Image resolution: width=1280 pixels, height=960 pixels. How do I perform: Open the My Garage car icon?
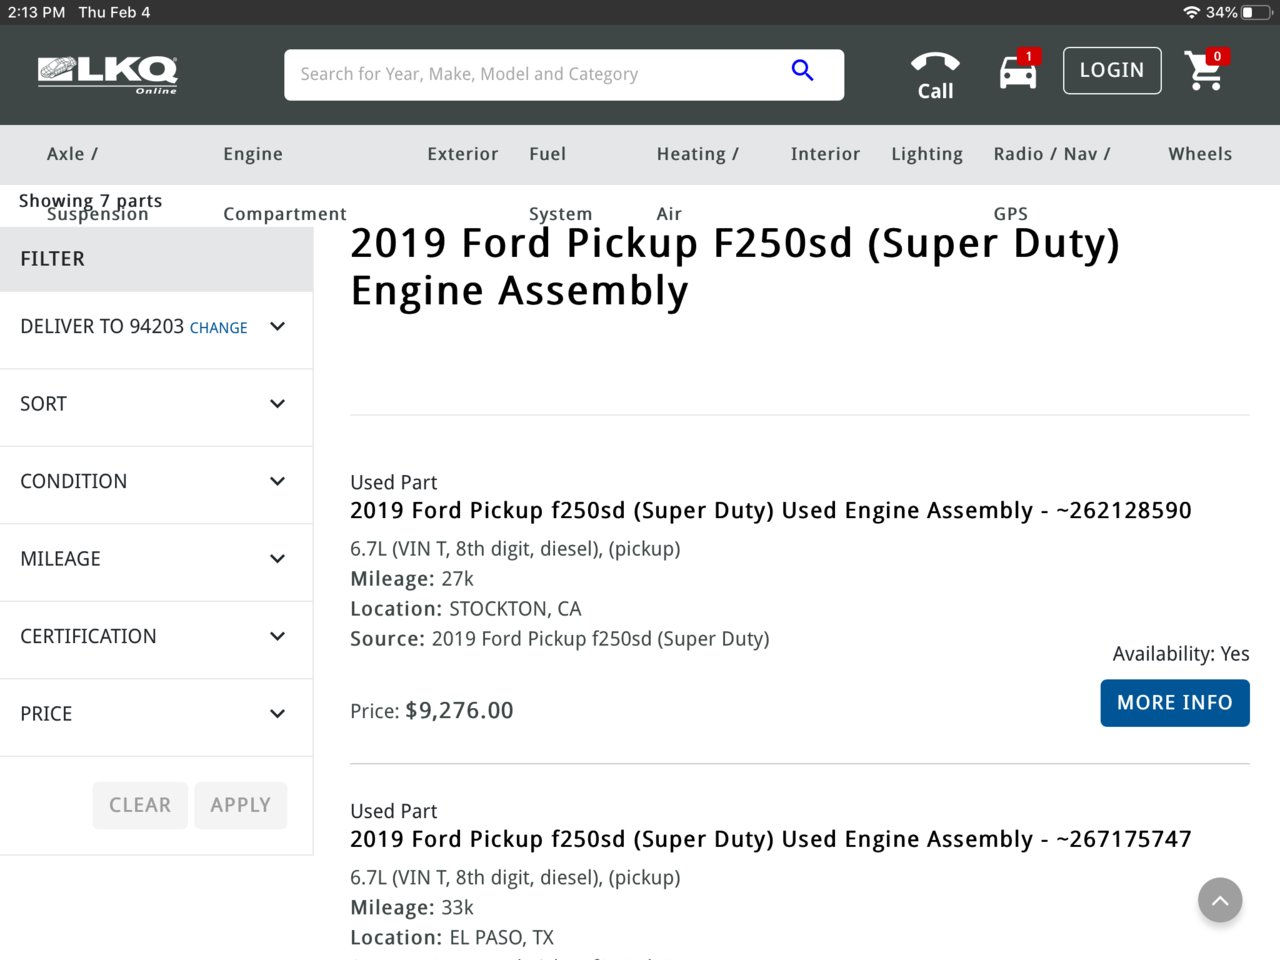pos(1018,71)
